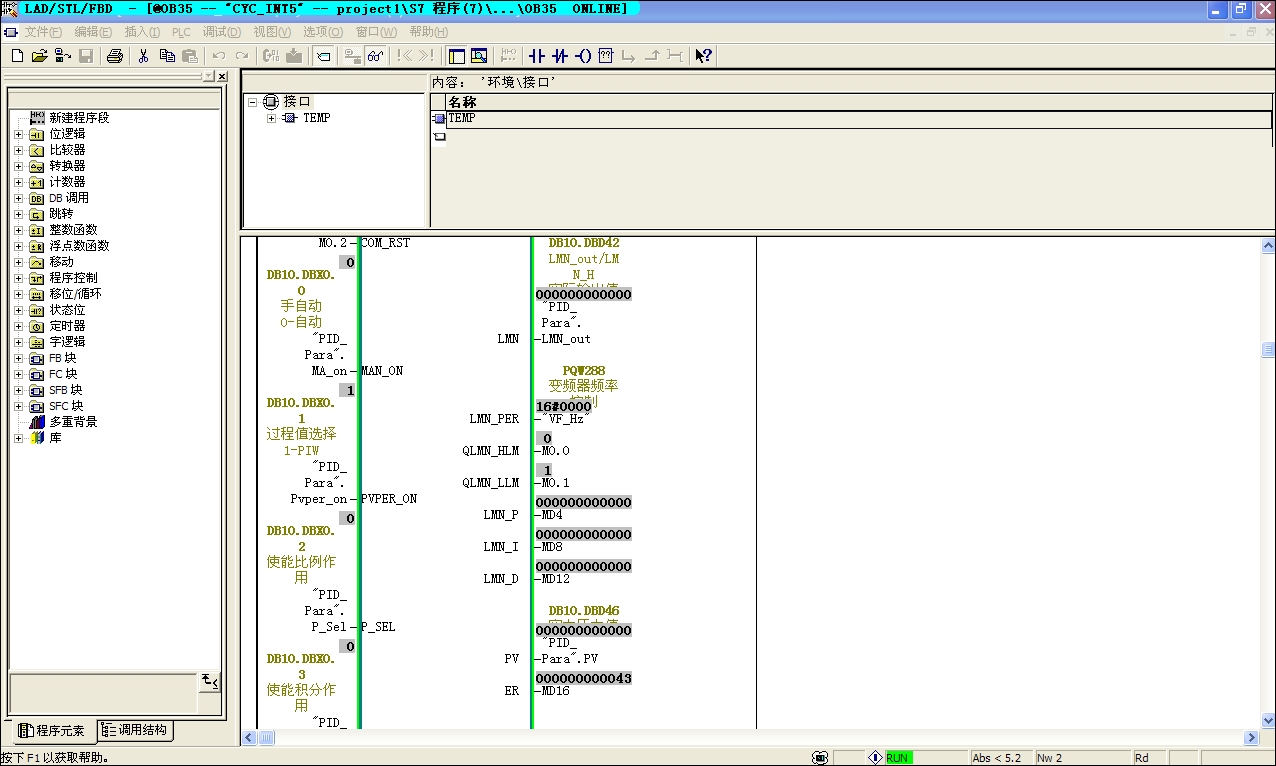Click the cut scissors icon

(x=143, y=56)
